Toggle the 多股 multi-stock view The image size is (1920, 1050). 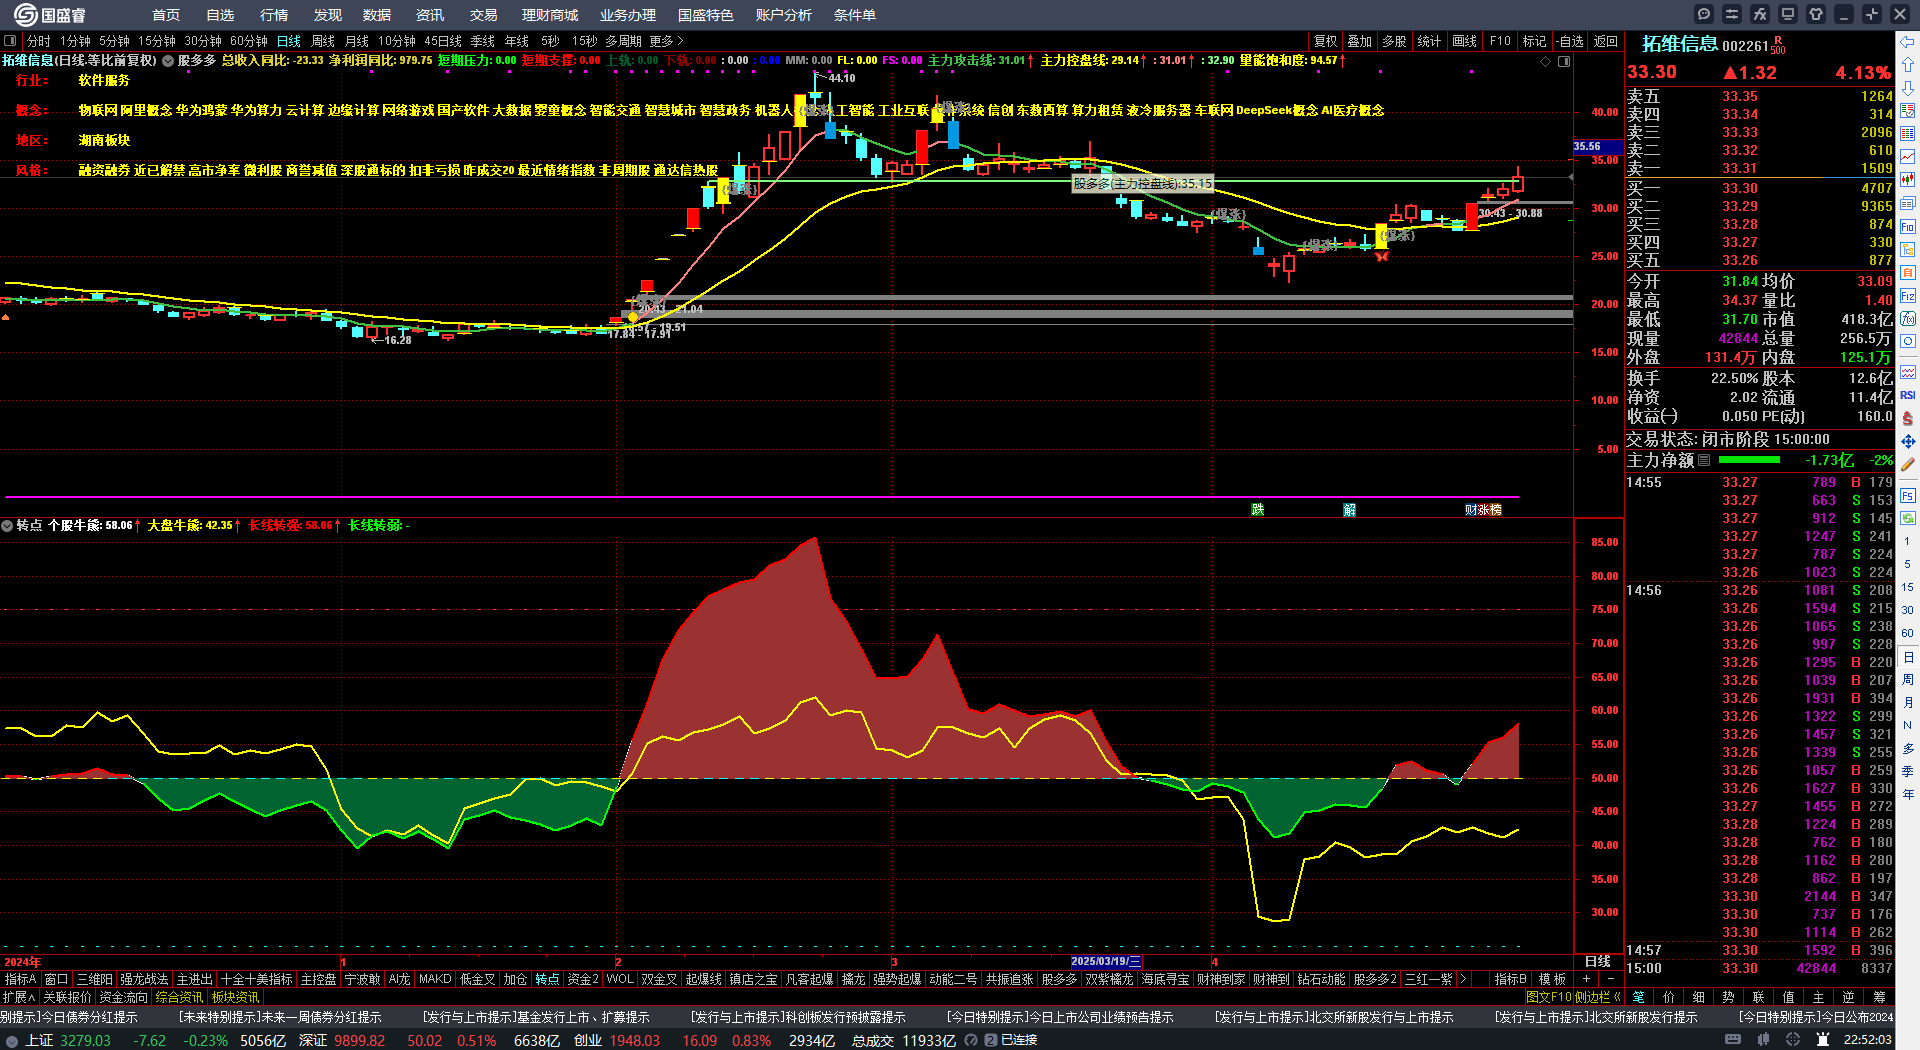pyautogui.click(x=1394, y=41)
